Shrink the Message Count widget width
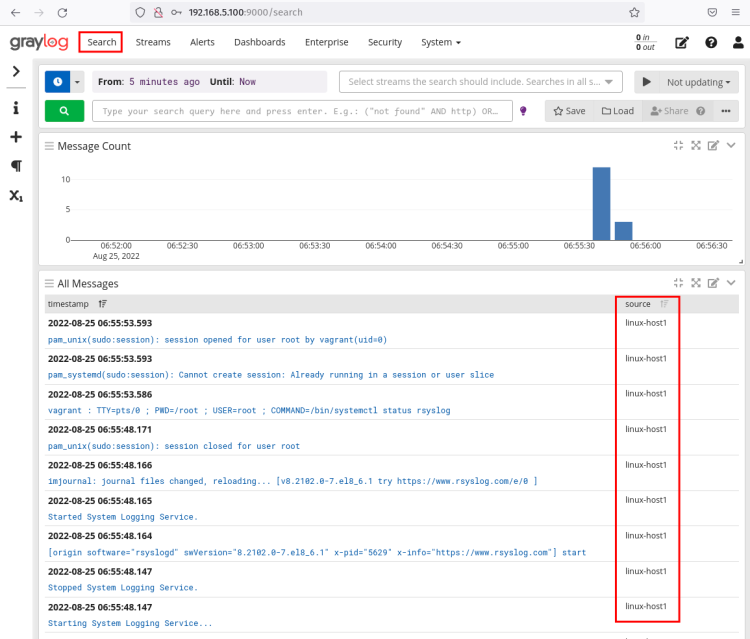This screenshot has height=639, width=750. (678, 145)
